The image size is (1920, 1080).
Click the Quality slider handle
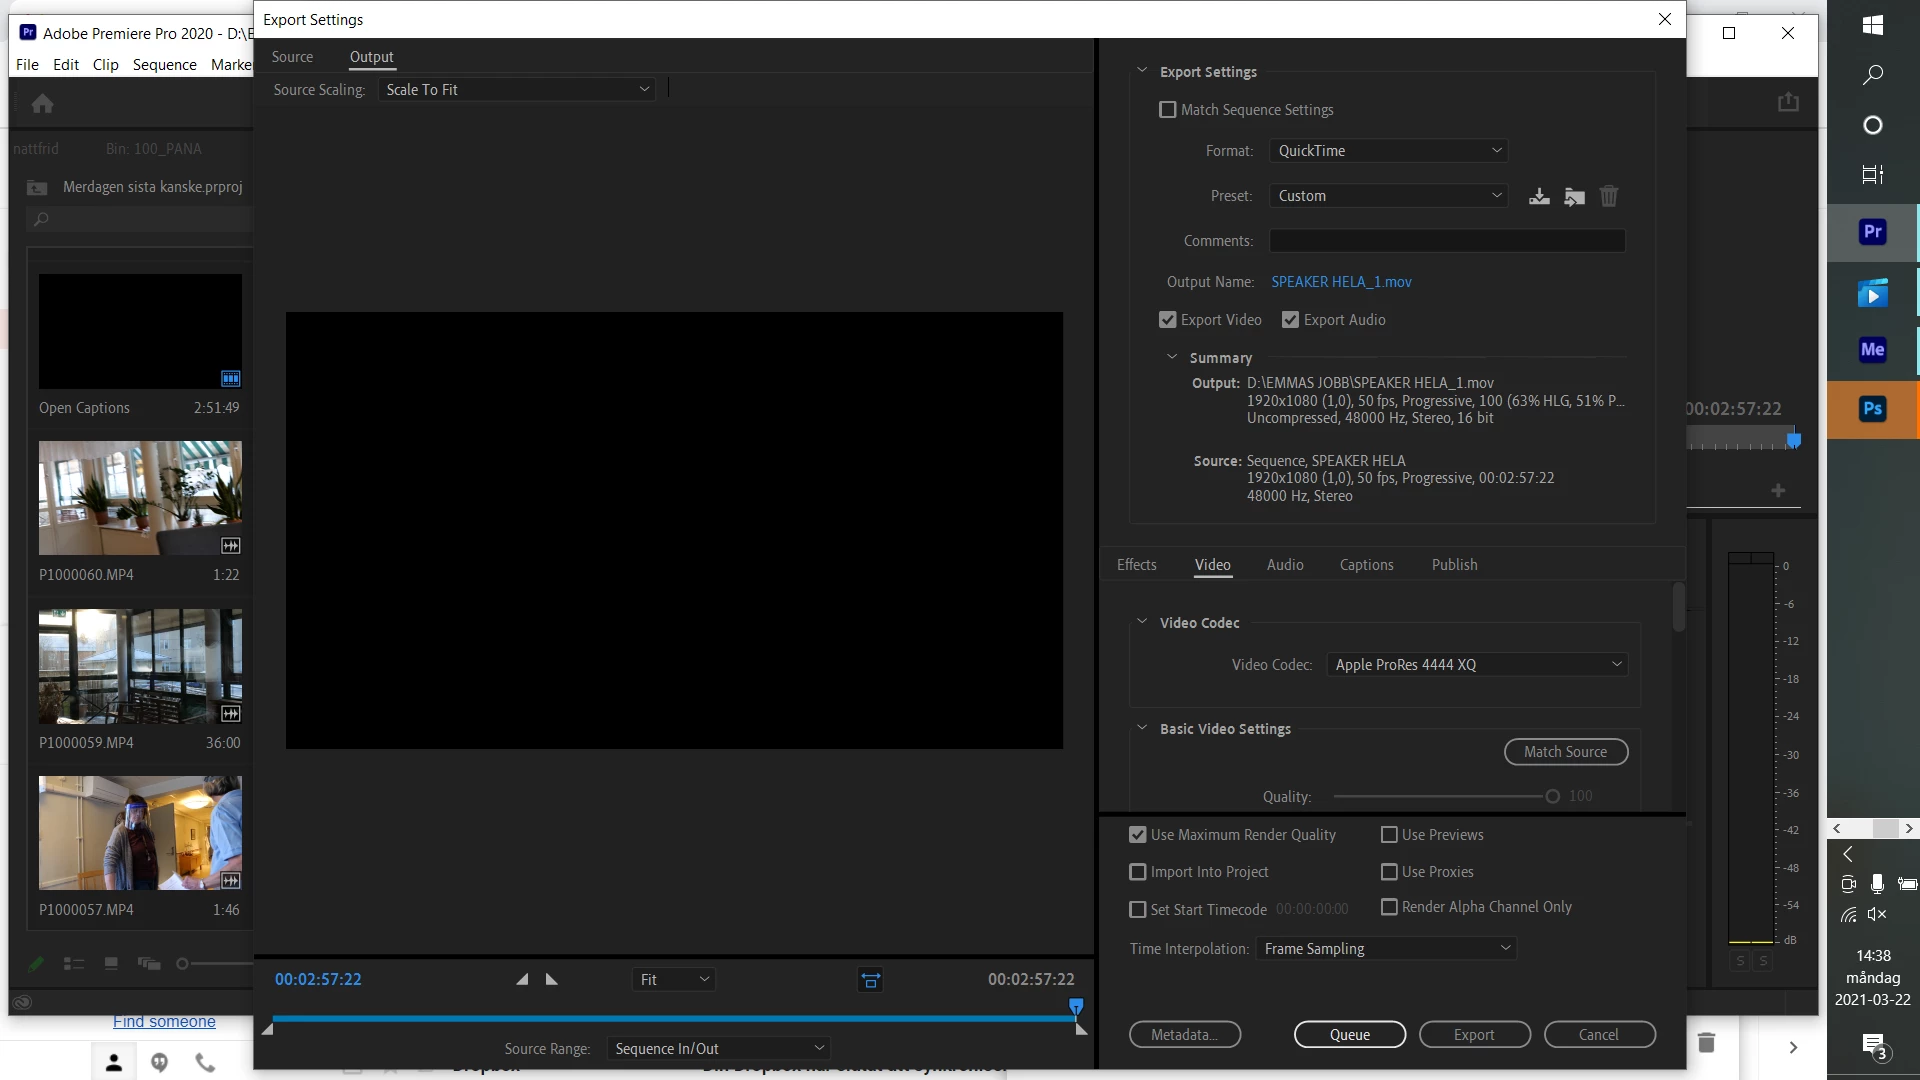tap(1552, 797)
